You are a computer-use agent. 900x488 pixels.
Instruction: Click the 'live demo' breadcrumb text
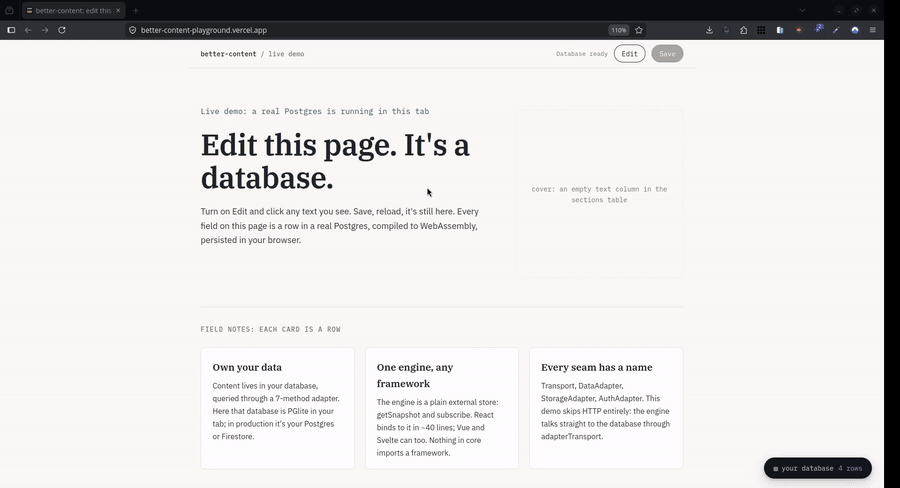(x=286, y=54)
